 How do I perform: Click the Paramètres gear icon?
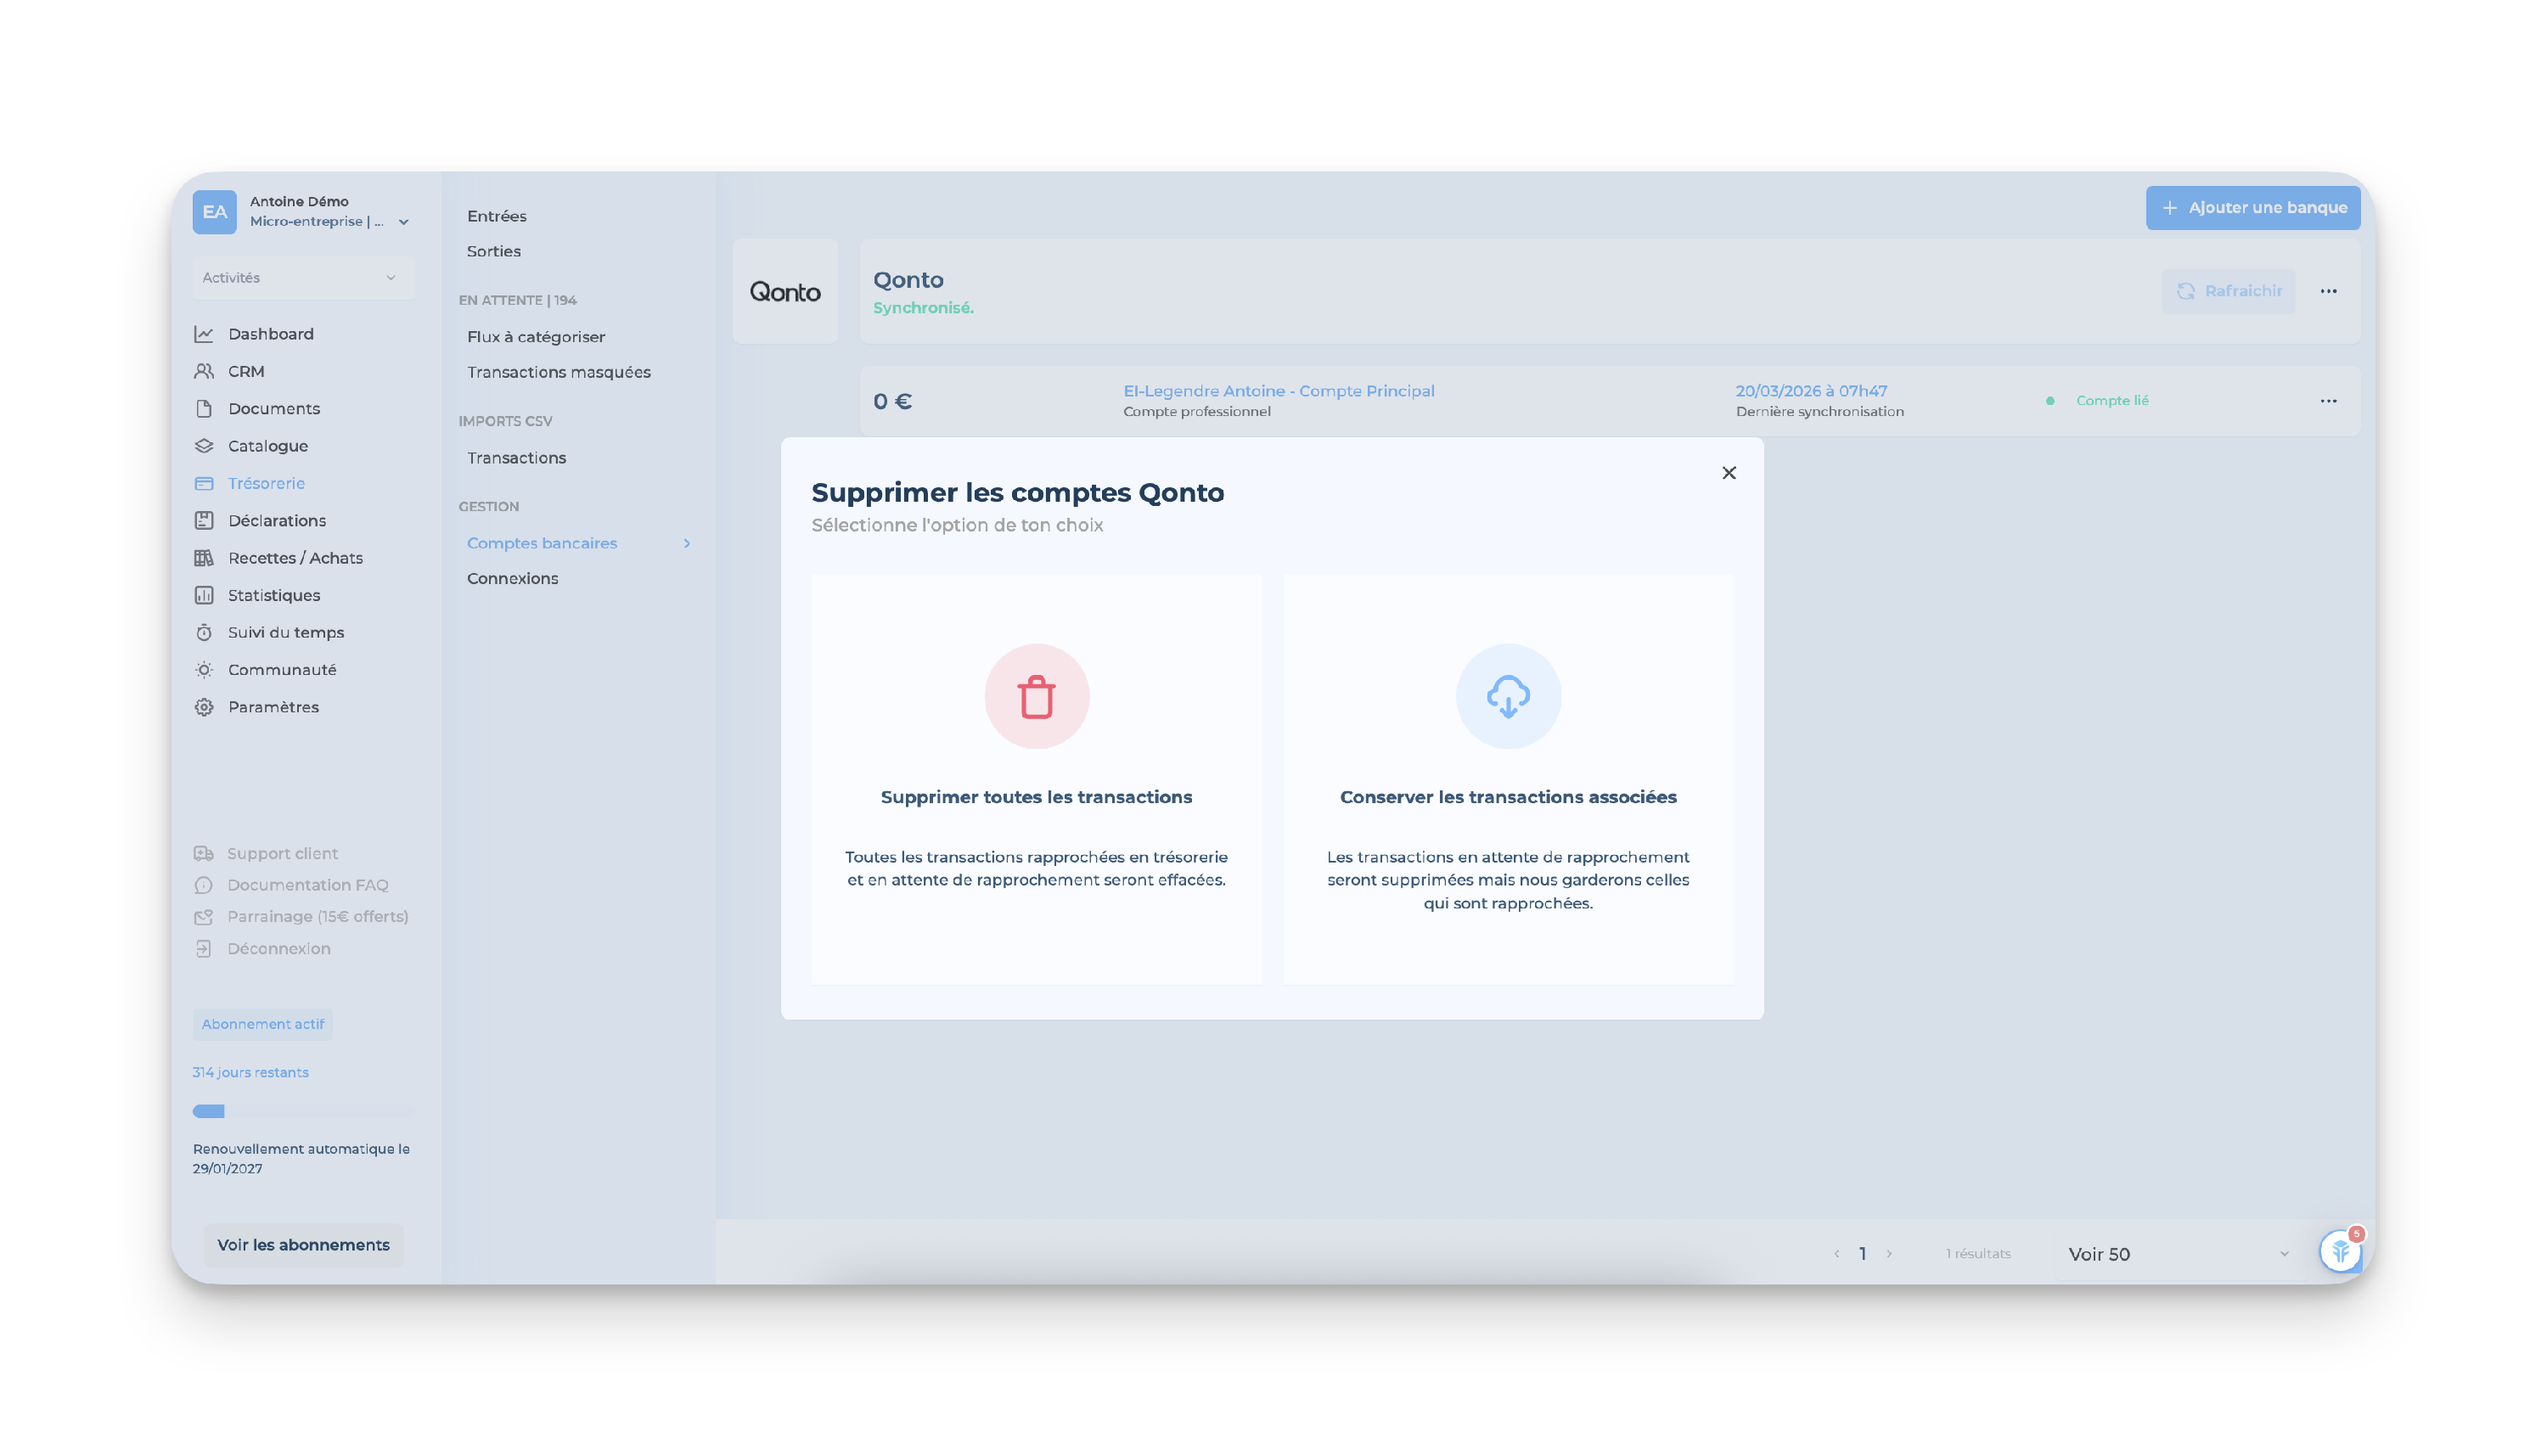pyautogui.click(x=204, y=707)
